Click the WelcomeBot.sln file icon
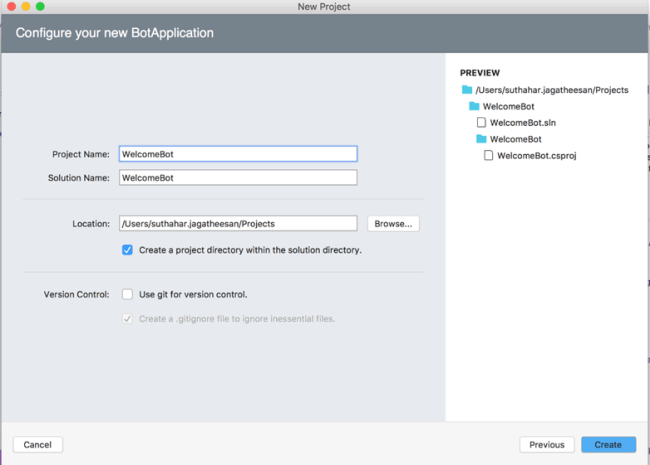The height and width of the screenshot is (465, 650). click(x=481, y=122)
